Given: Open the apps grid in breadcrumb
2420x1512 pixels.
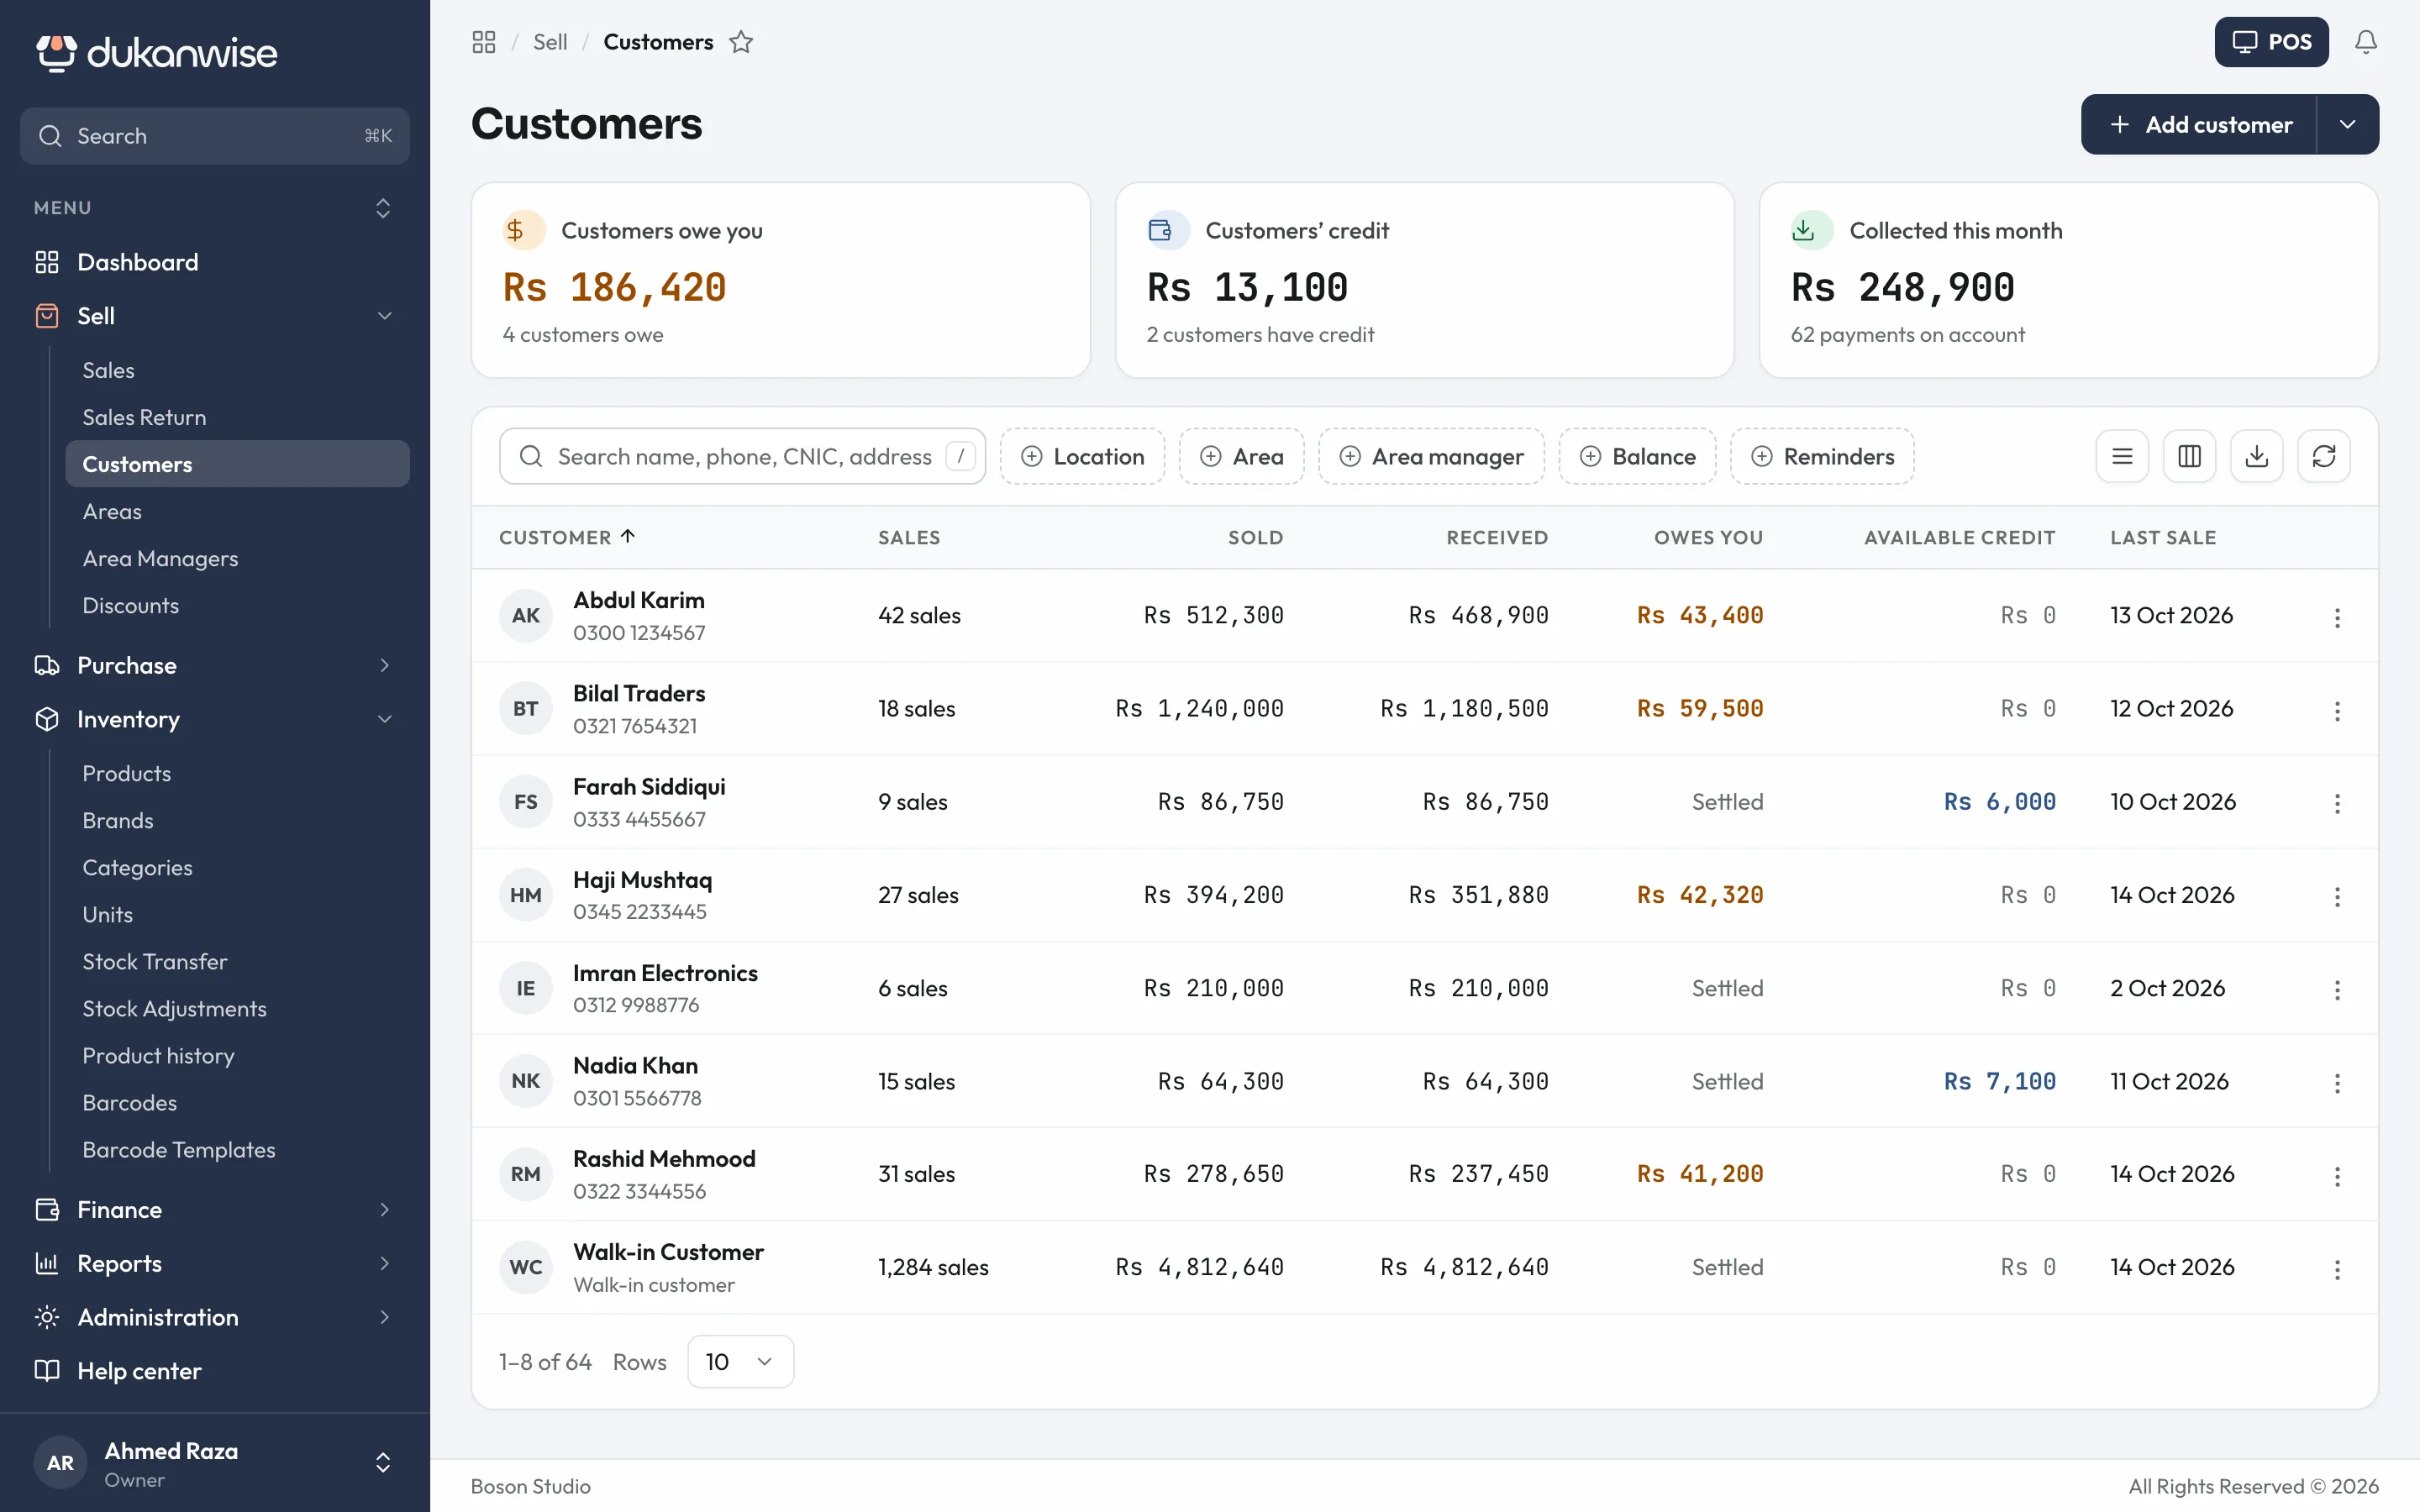Looking at the screenshot, I should (484, 42).
